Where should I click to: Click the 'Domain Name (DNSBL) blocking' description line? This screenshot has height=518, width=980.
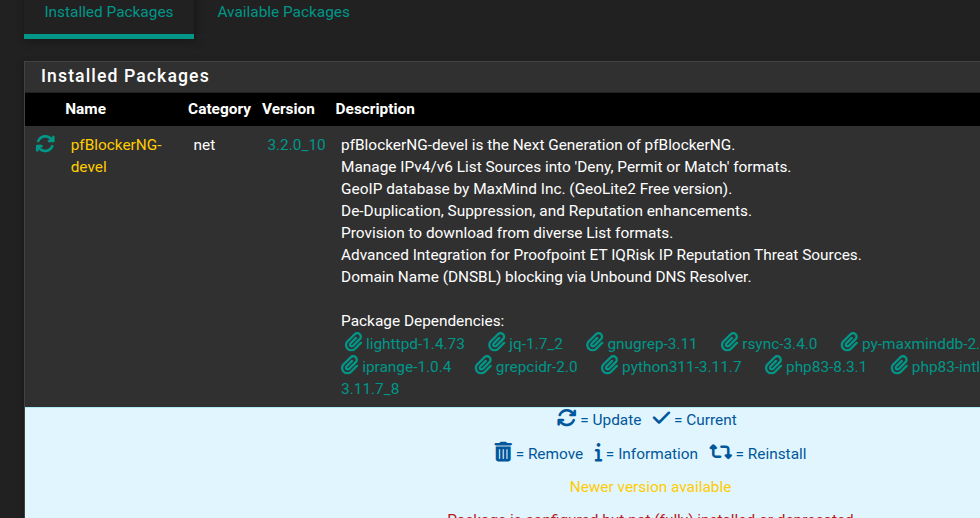(546, 277)
